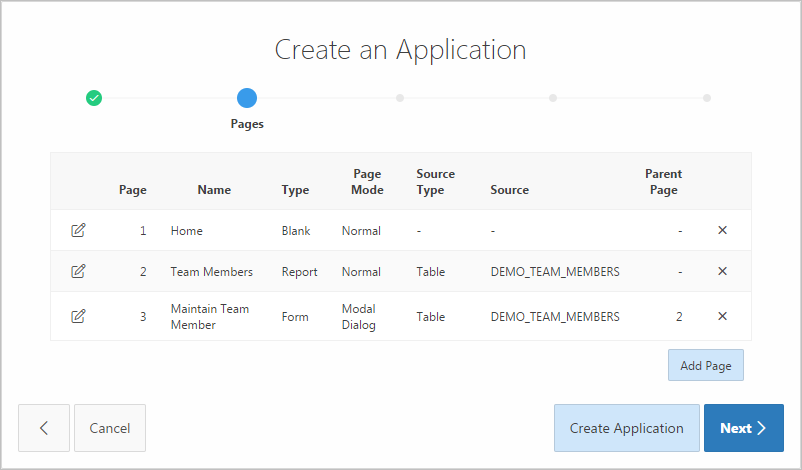This screenshot has height=470, width=802.
Task: Remove the Home page from list
Action: [722, 231]
